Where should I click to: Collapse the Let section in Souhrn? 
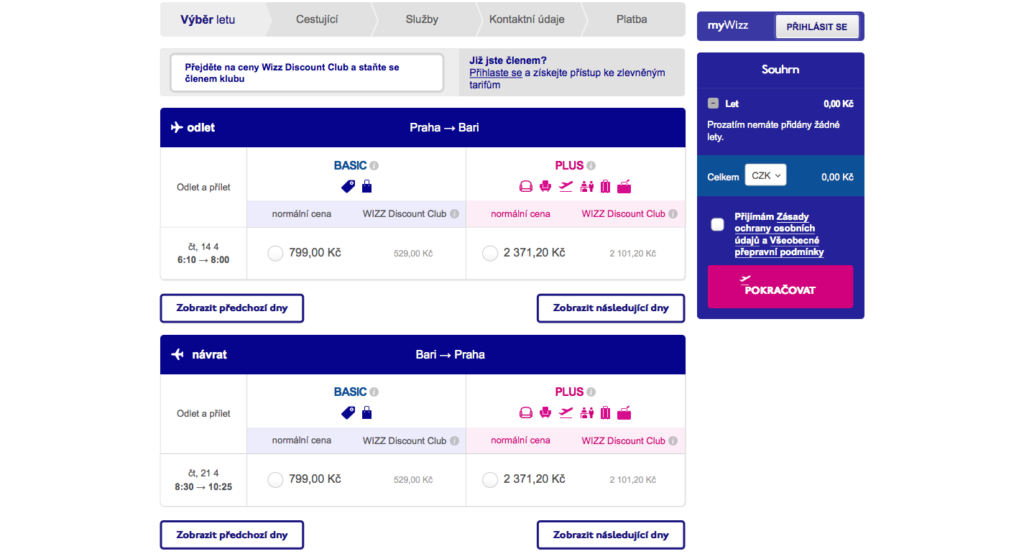[713, 103]
